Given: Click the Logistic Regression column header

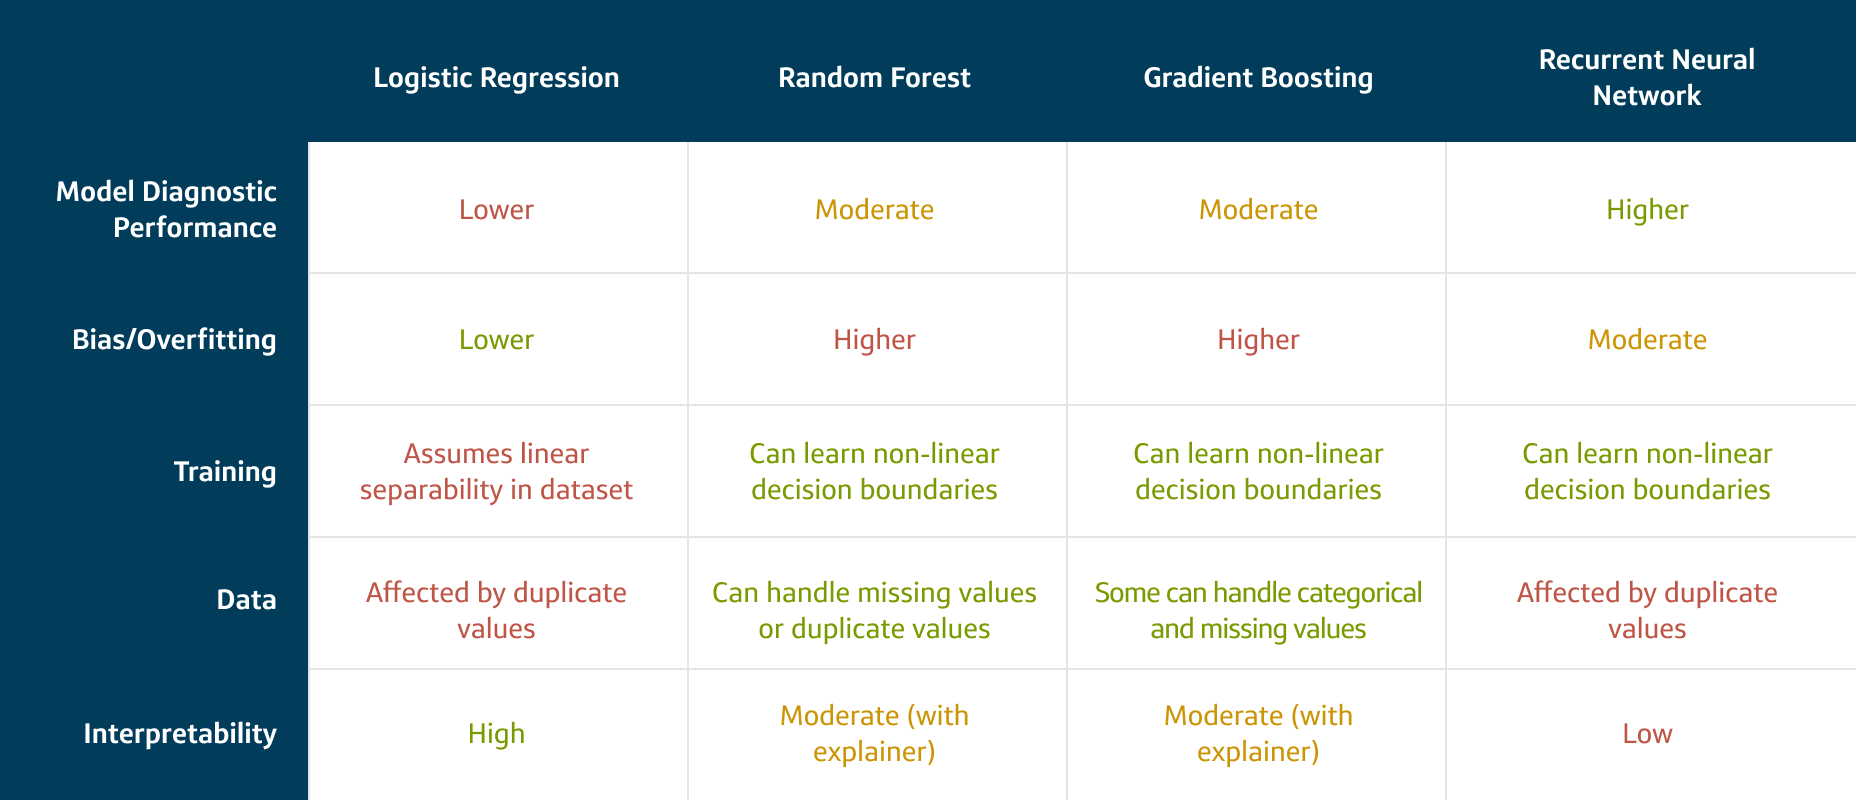Looking at the screenshot, I should [496, 78].
